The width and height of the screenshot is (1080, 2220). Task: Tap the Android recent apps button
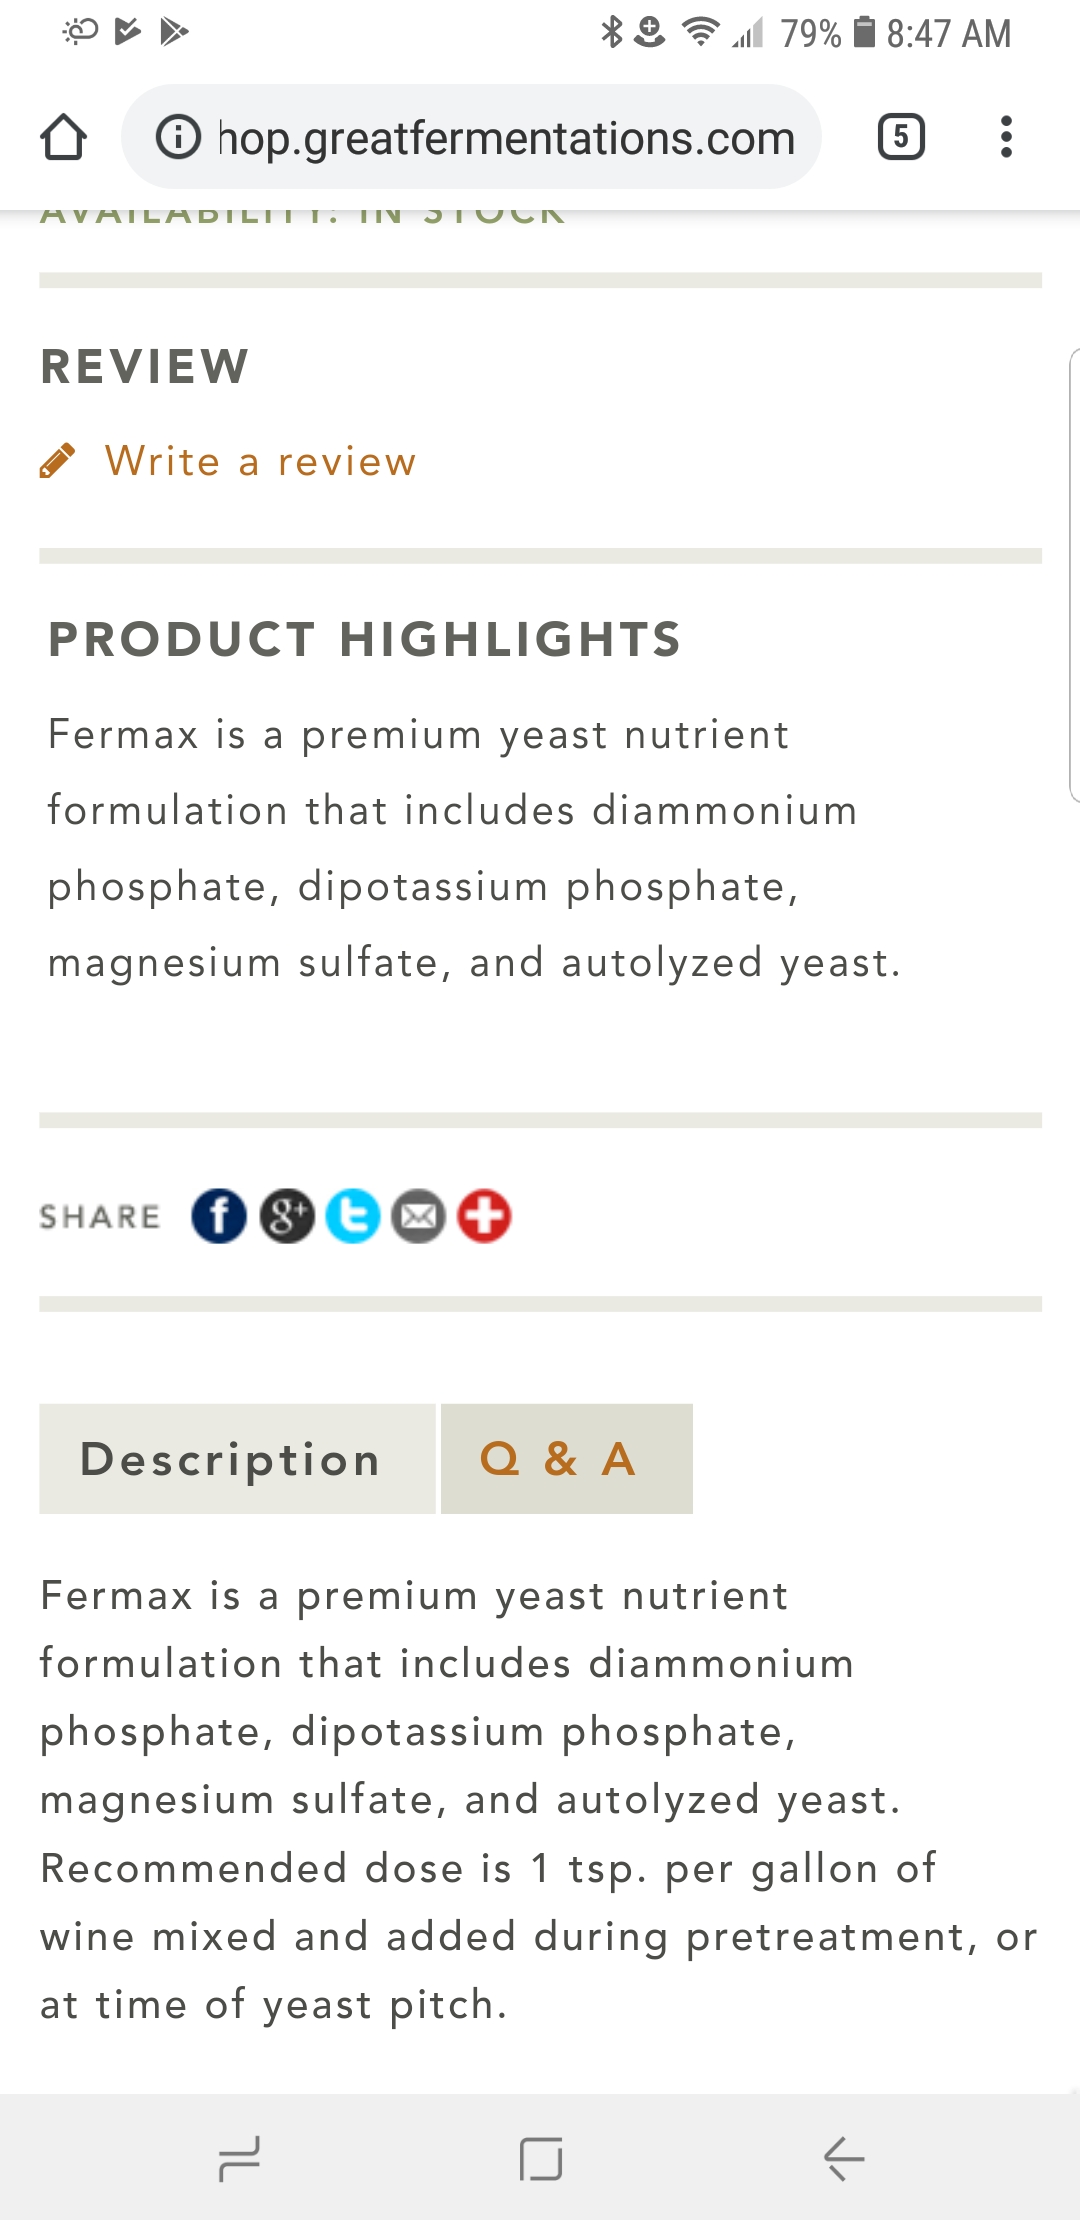[239, 2159]
